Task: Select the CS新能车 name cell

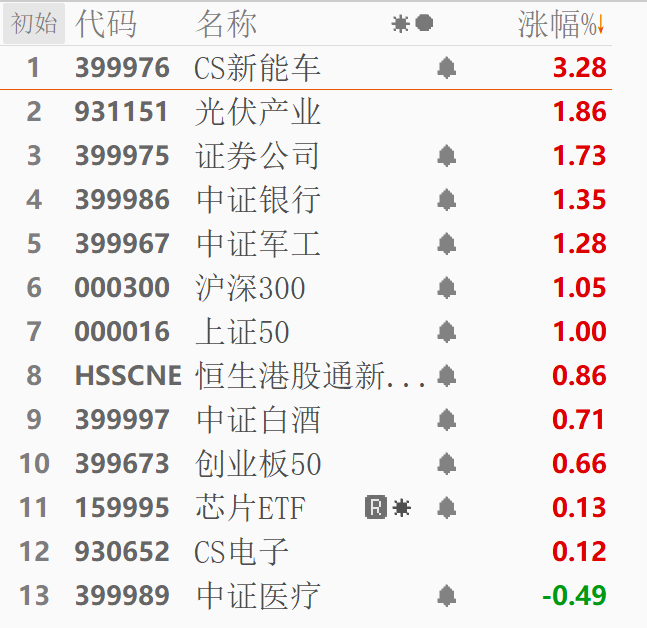Action: (257, 68)
